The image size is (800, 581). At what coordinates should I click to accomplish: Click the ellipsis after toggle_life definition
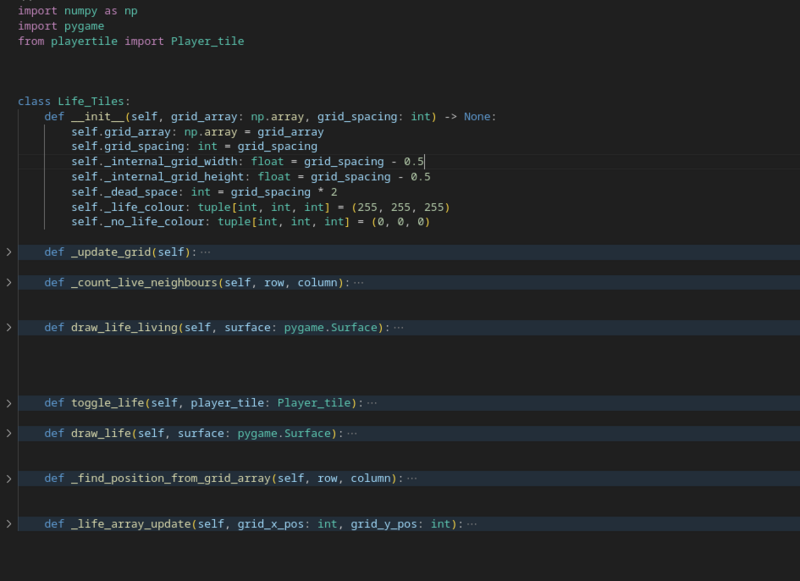(372, 403)
